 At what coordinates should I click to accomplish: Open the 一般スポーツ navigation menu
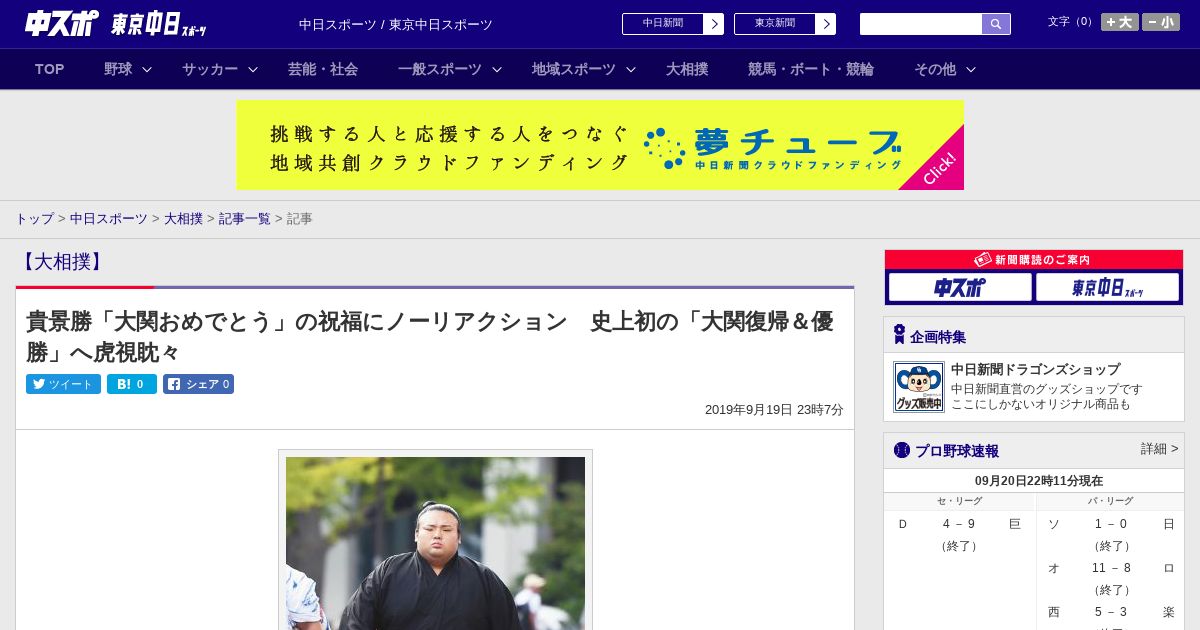pyautogui.click(x=440, y=69)
